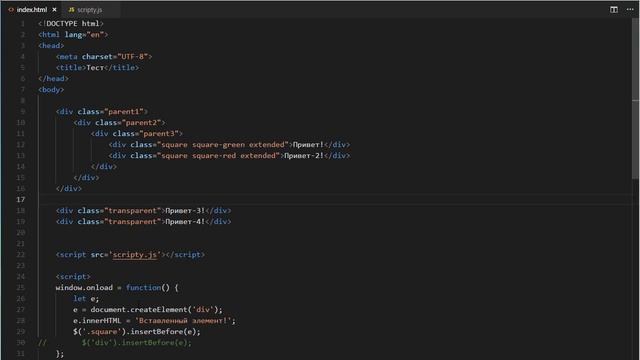The width and height of the screenshot is (640, 360).
Task: Close the index.html tab
Action: [x=54, y=9]
